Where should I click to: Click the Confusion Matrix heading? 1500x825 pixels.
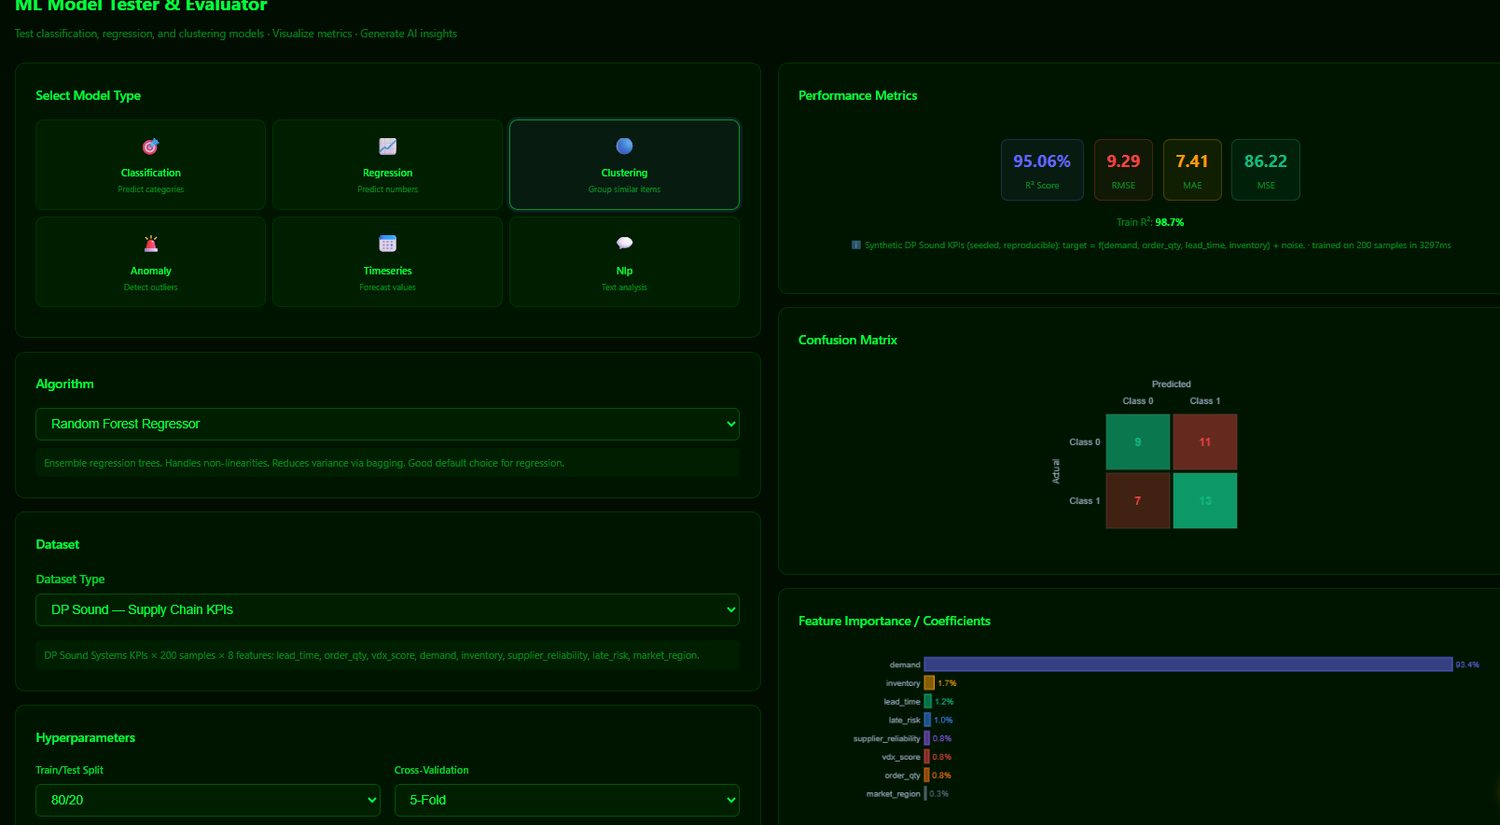click(x=847, y=340)
